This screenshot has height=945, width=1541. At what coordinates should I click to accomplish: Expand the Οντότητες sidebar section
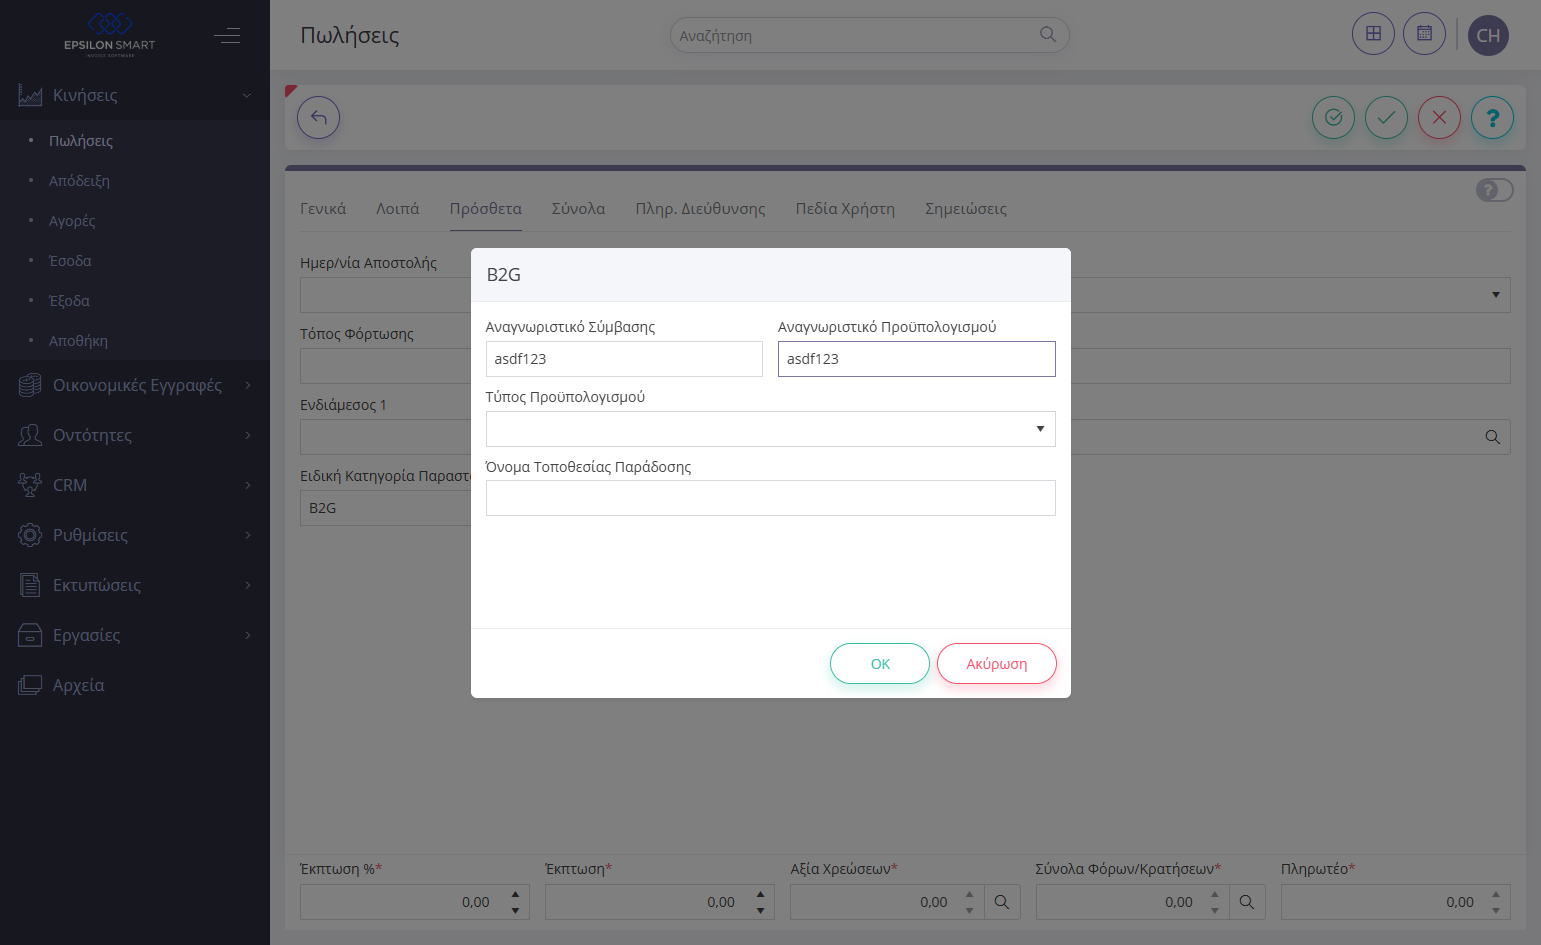pos(135,435)
